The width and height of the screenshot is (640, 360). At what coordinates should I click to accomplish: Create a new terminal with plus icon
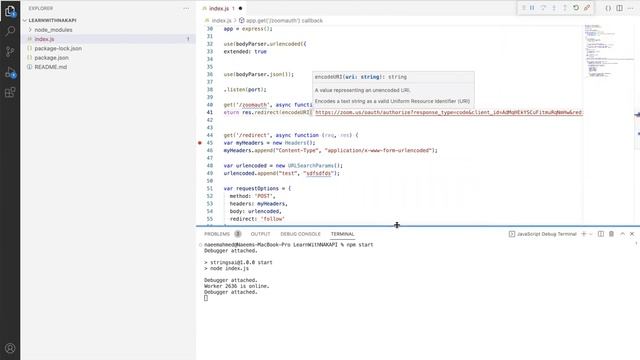pos(584,234)
